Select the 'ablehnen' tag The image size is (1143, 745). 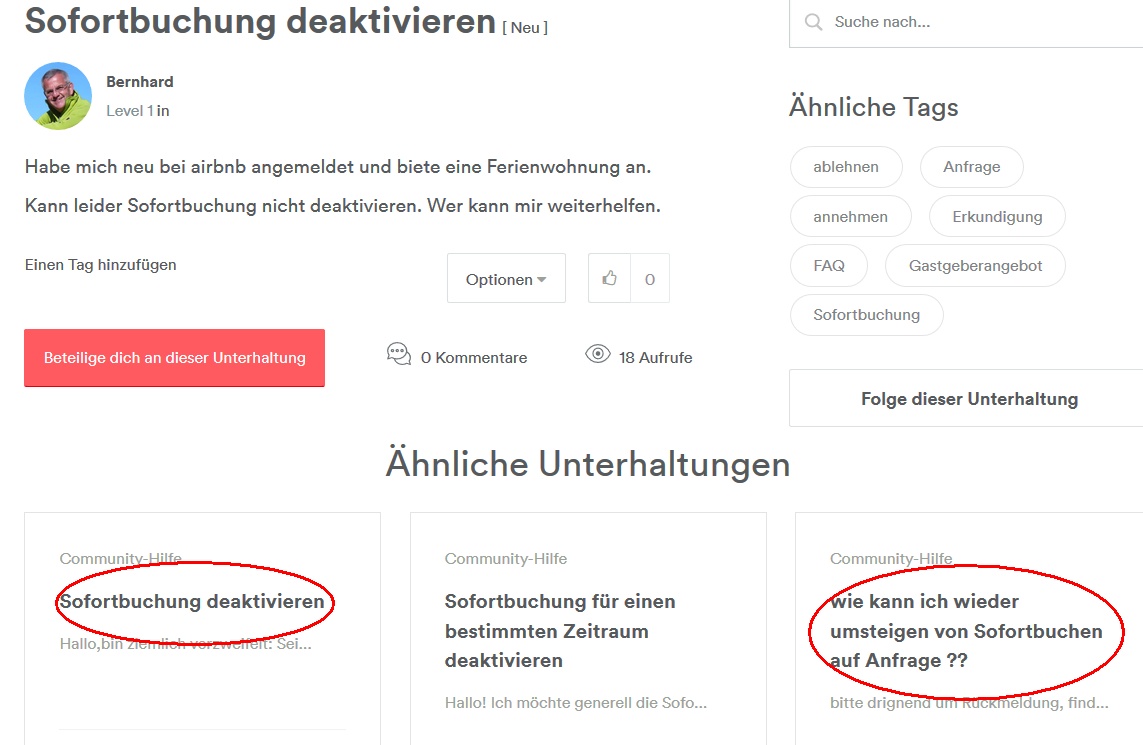(846, 167)
